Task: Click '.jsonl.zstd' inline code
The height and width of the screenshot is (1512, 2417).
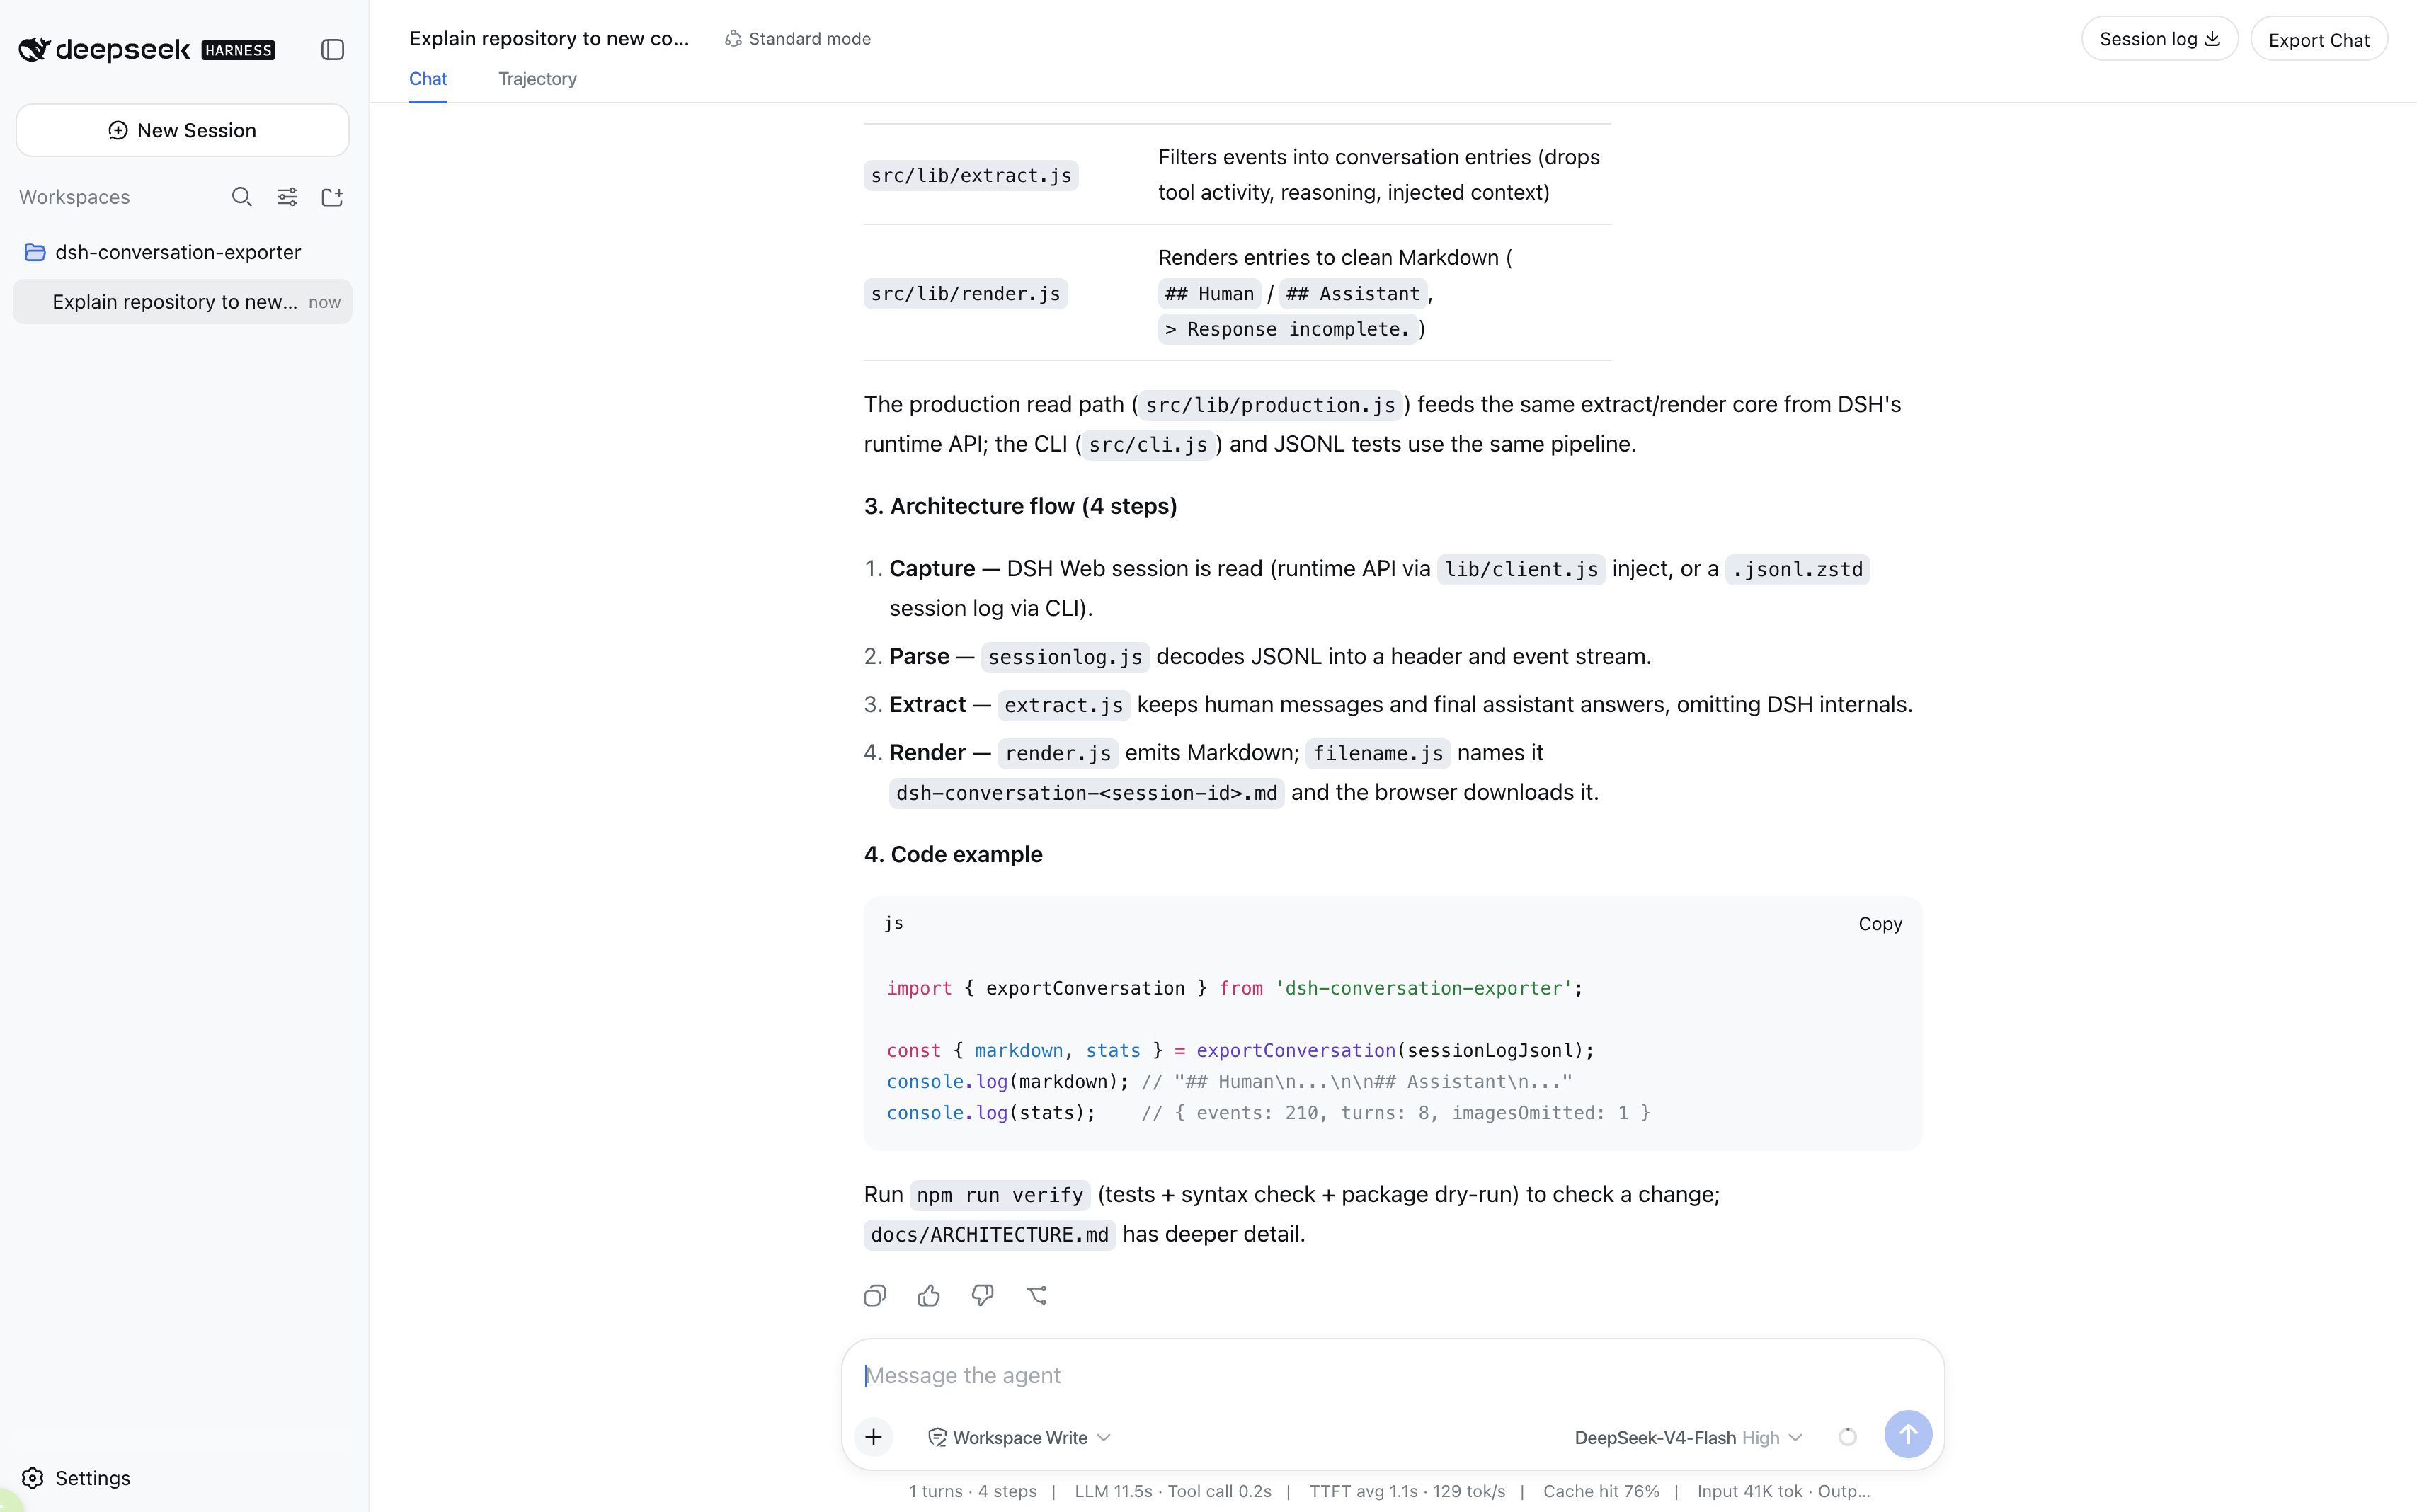Action: [1797, 569]
